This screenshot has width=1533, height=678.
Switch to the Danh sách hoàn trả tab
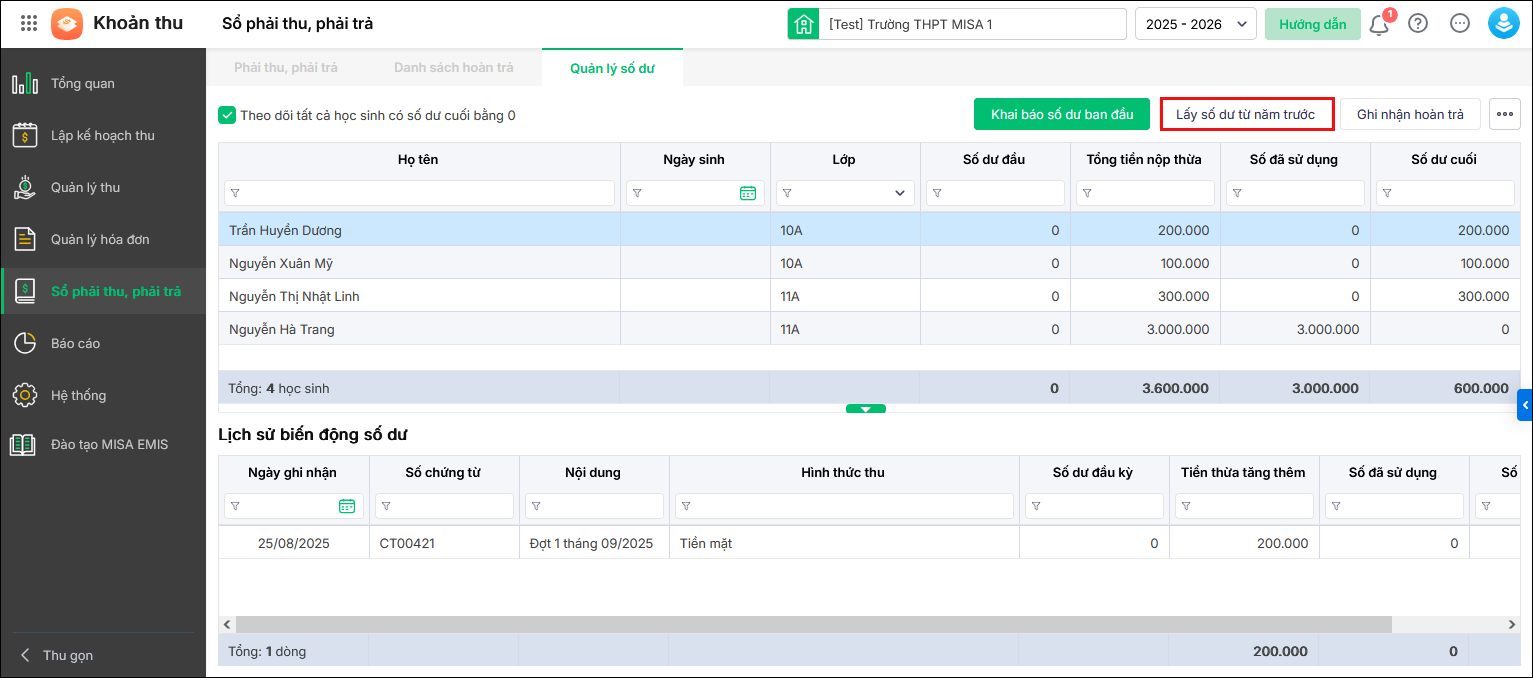[x=453, y=68]
